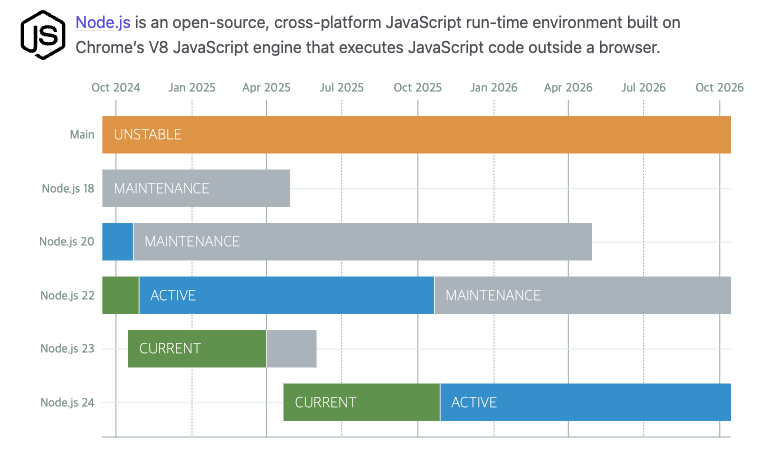Click the Node.js 18 MAINTENANCE bar

pos(196,188)
